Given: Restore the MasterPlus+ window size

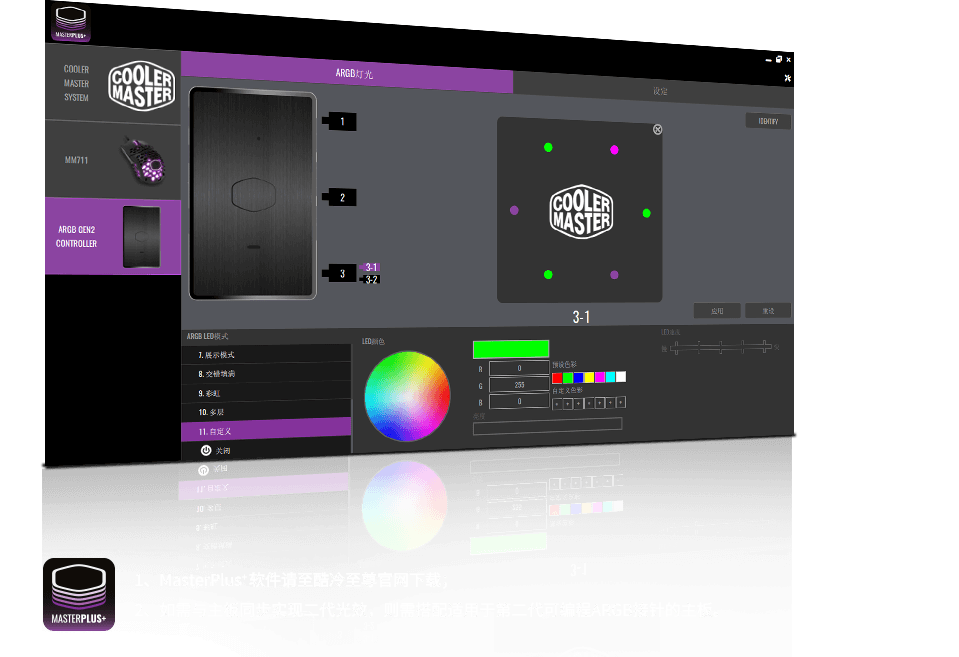Looking at the screenshot, I should click(x=779, y=59).
